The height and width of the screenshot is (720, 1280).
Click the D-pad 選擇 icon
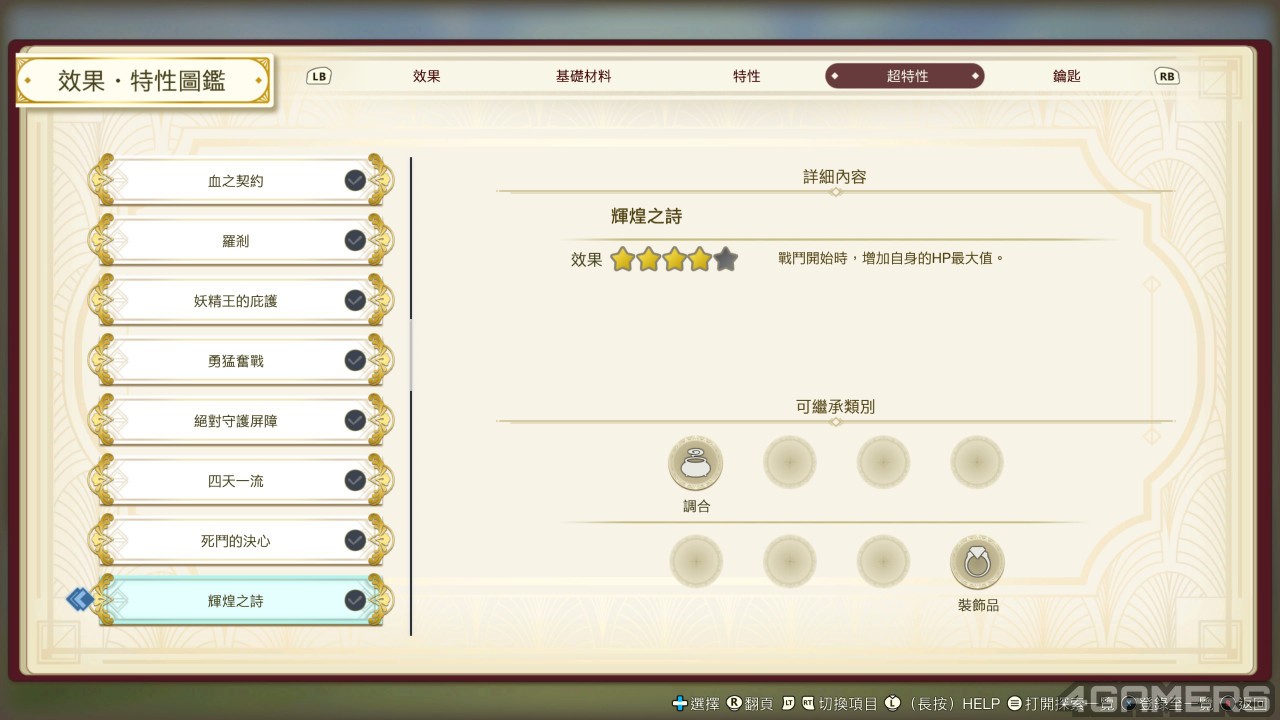(x=680, y=704)
